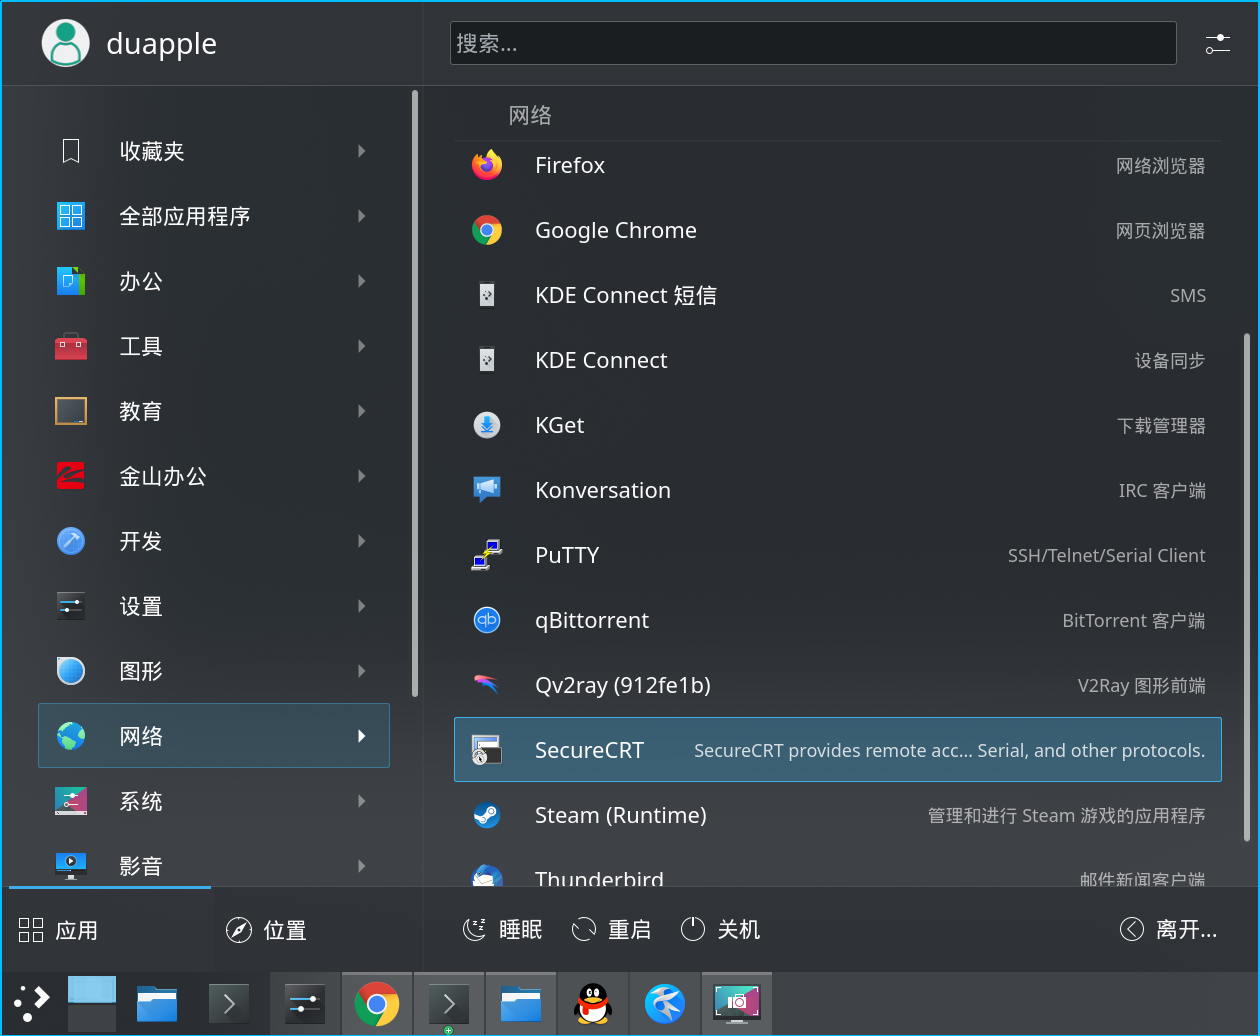Open the Google Chrome icon in network list
The height and width of the screenshot is (1036, 1260).
487,230
